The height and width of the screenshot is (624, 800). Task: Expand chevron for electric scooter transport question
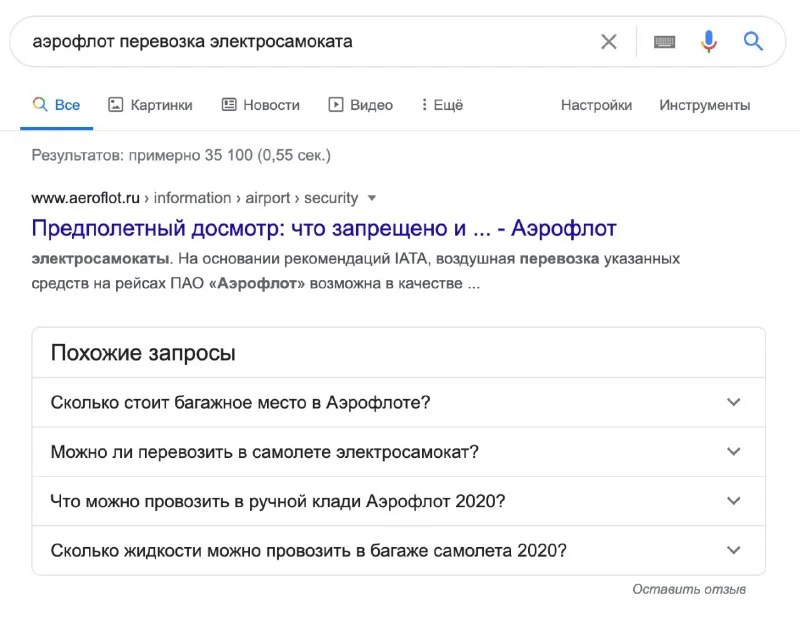[734, 452]
